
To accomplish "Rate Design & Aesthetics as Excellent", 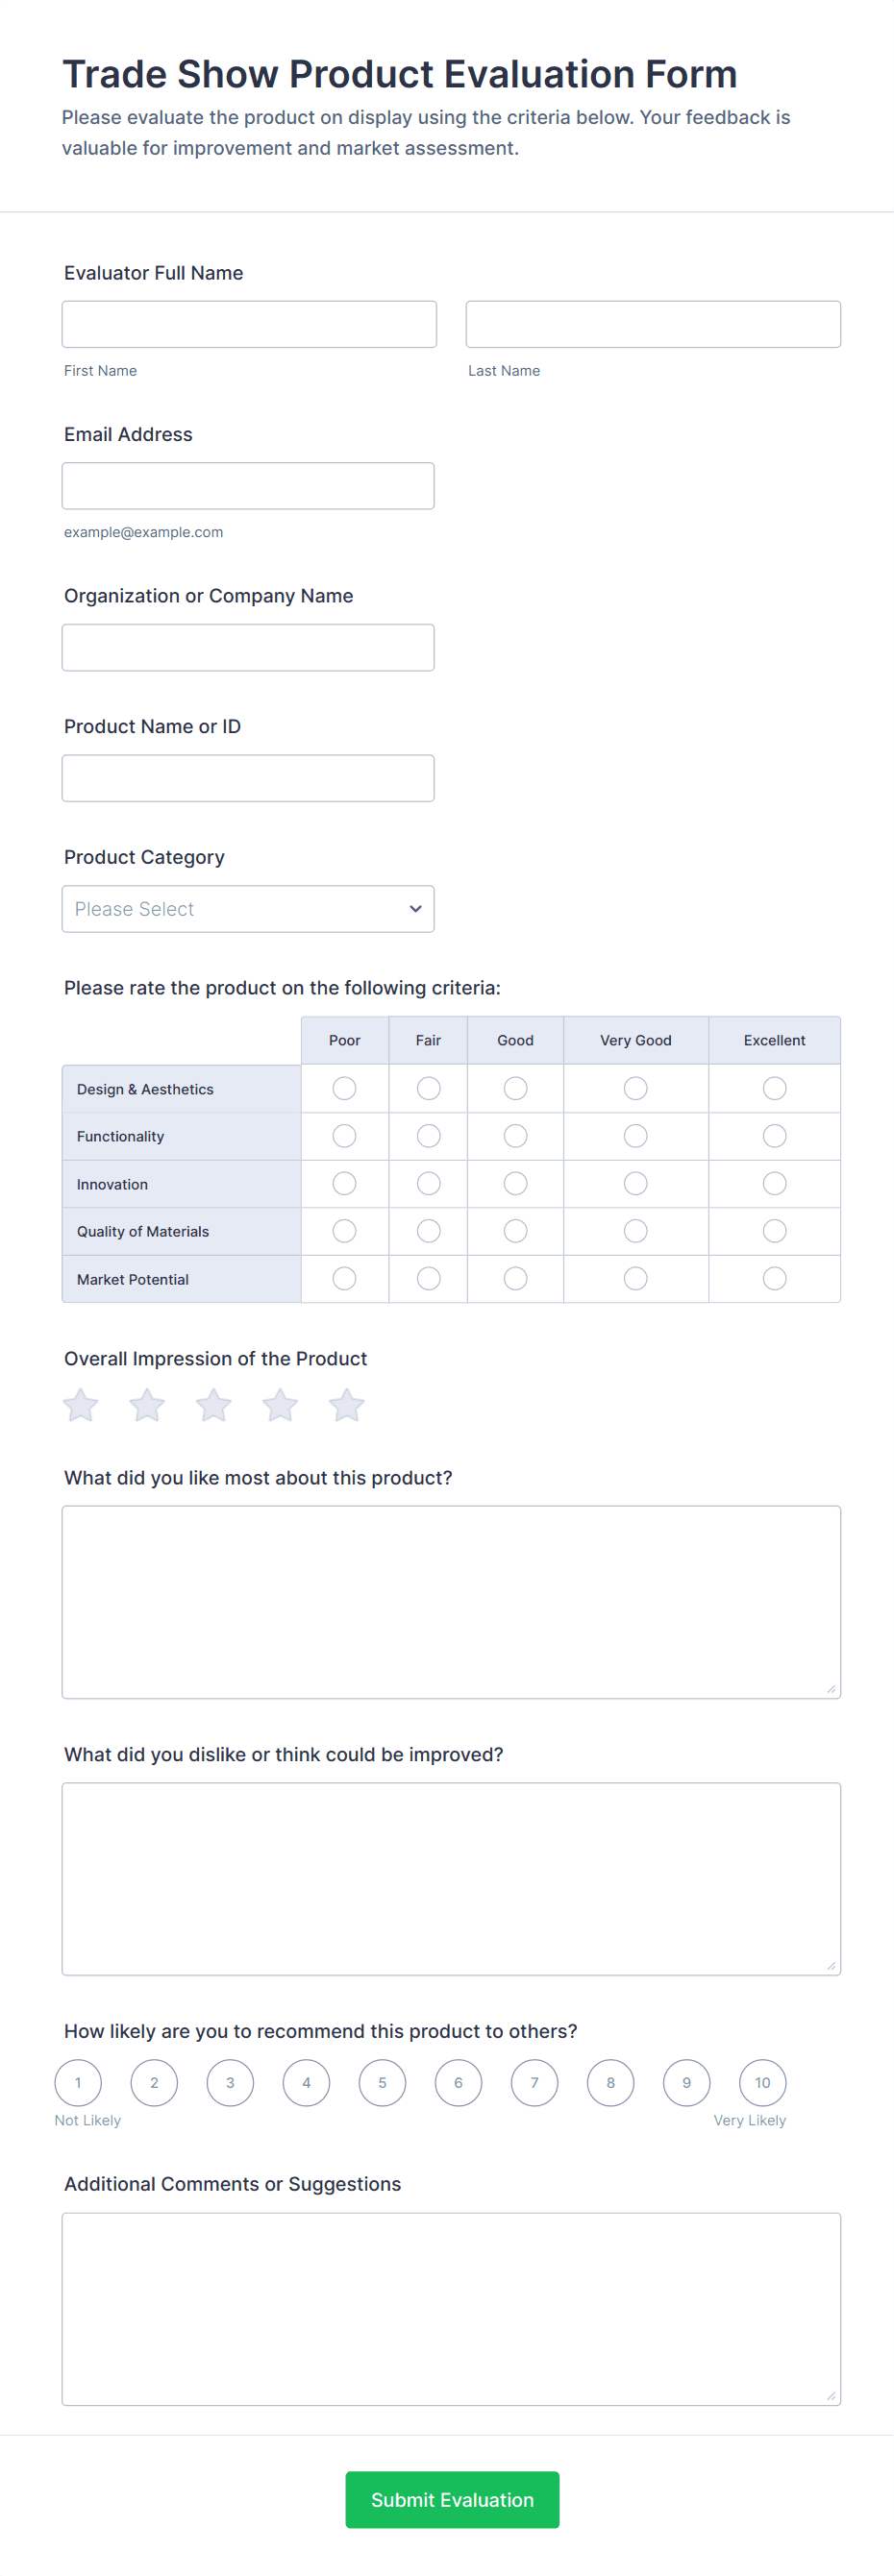I will coord(774,1088).
